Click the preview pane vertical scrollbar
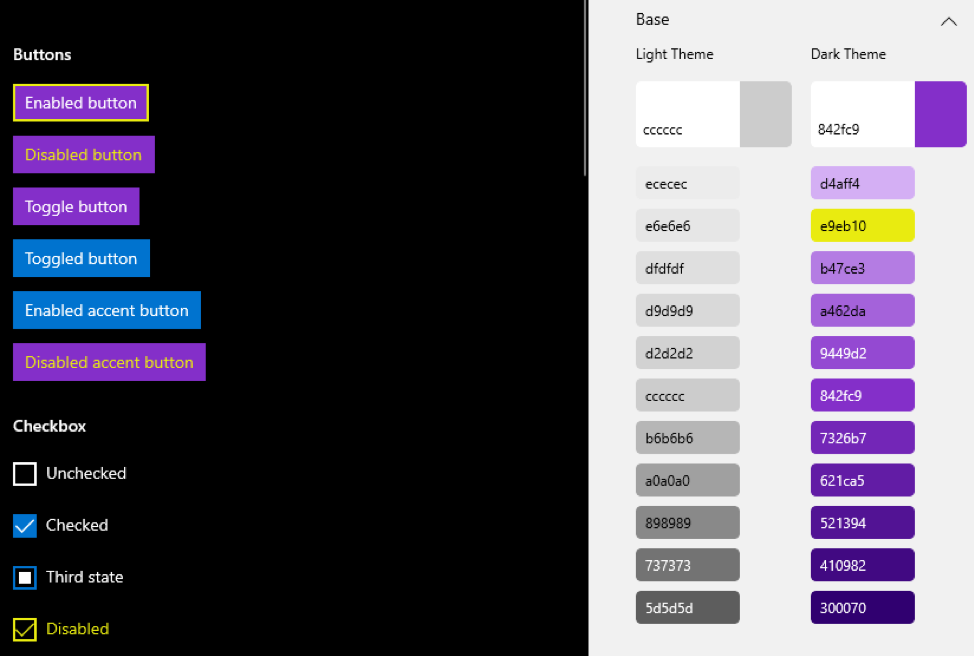 click(x=585, y=88)
